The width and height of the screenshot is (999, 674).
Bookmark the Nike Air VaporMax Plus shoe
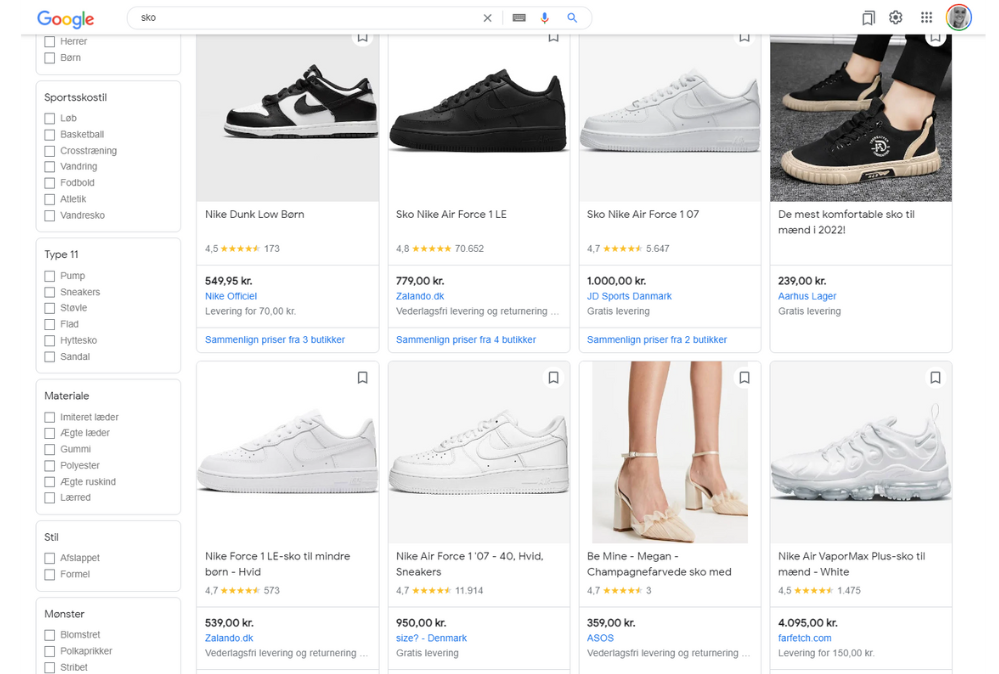click(x=935, y=378)
